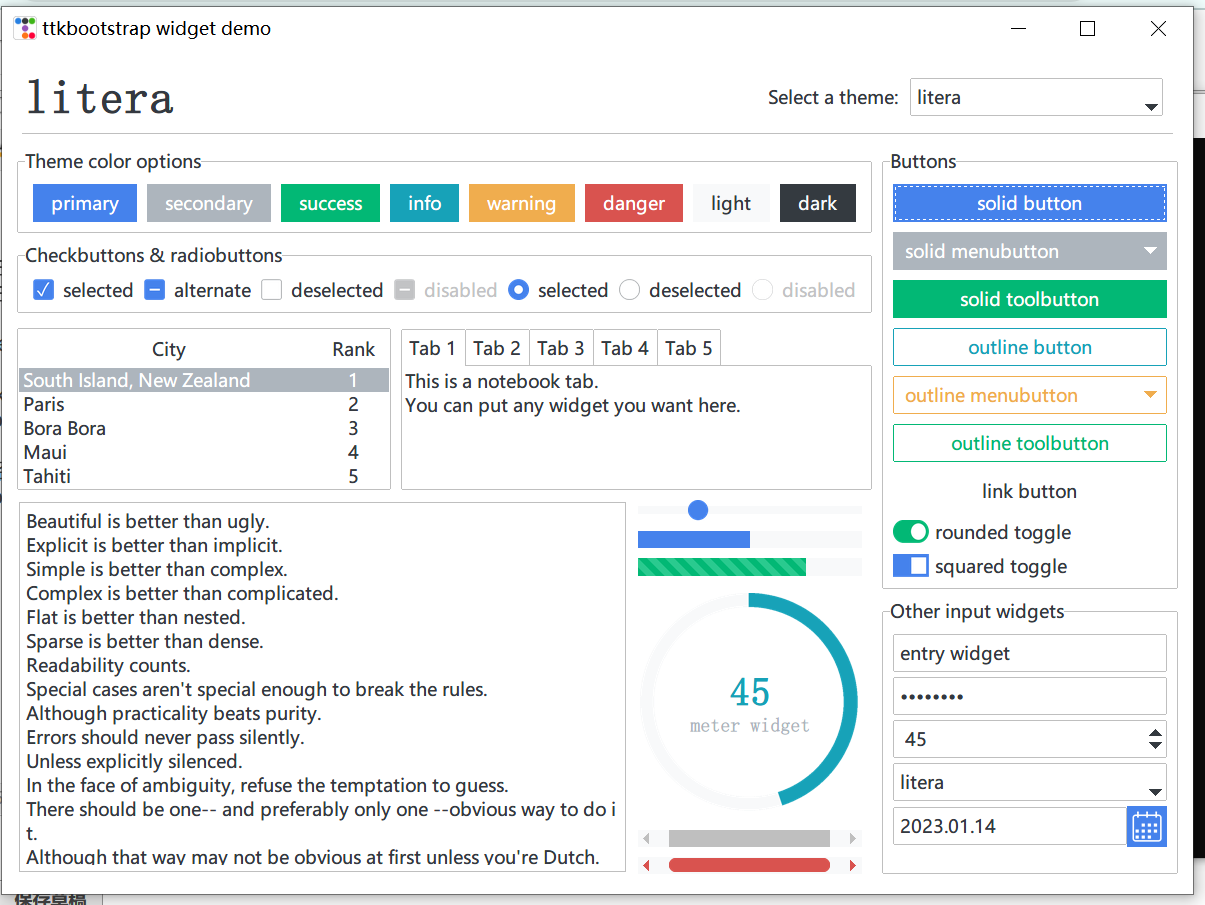Click the password entry field
Viewport: 1205px width, 905px height.
coord(1030,696)
